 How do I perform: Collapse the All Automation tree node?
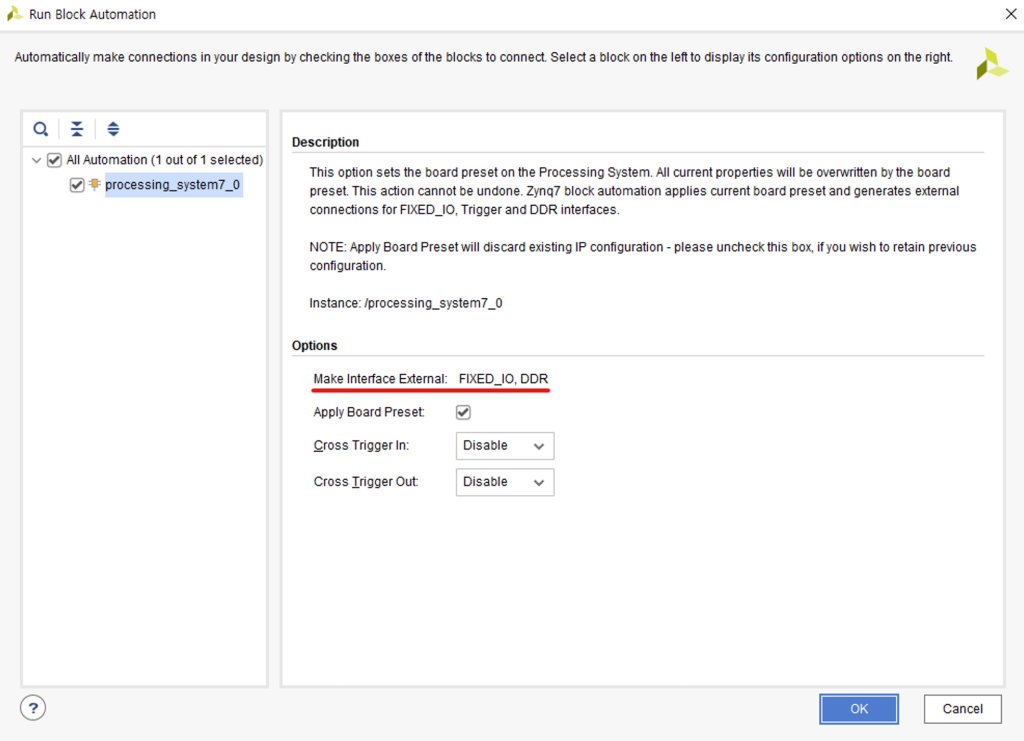37,160
